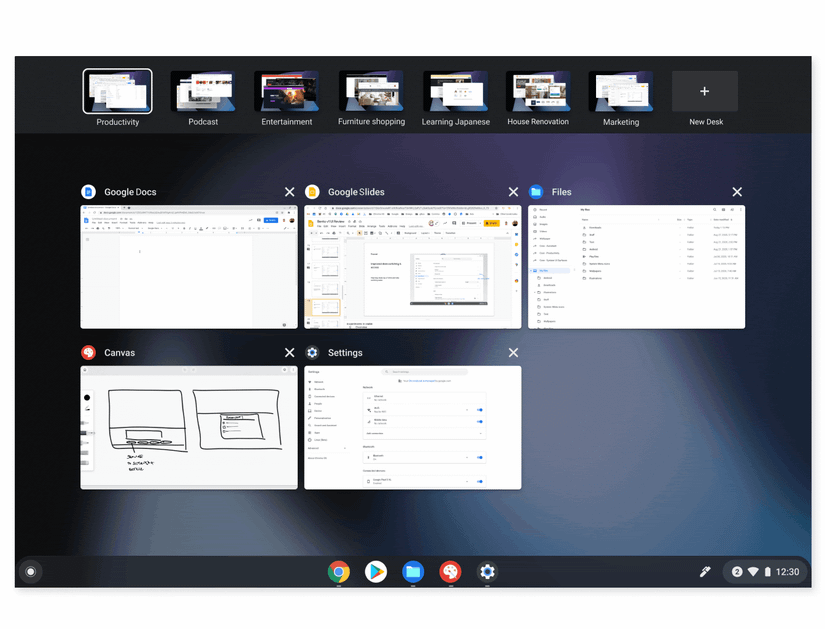Switch to the Entertainment desk
Image resolution: width=825 pixels, height=629 pixels.
coord(286,90)
